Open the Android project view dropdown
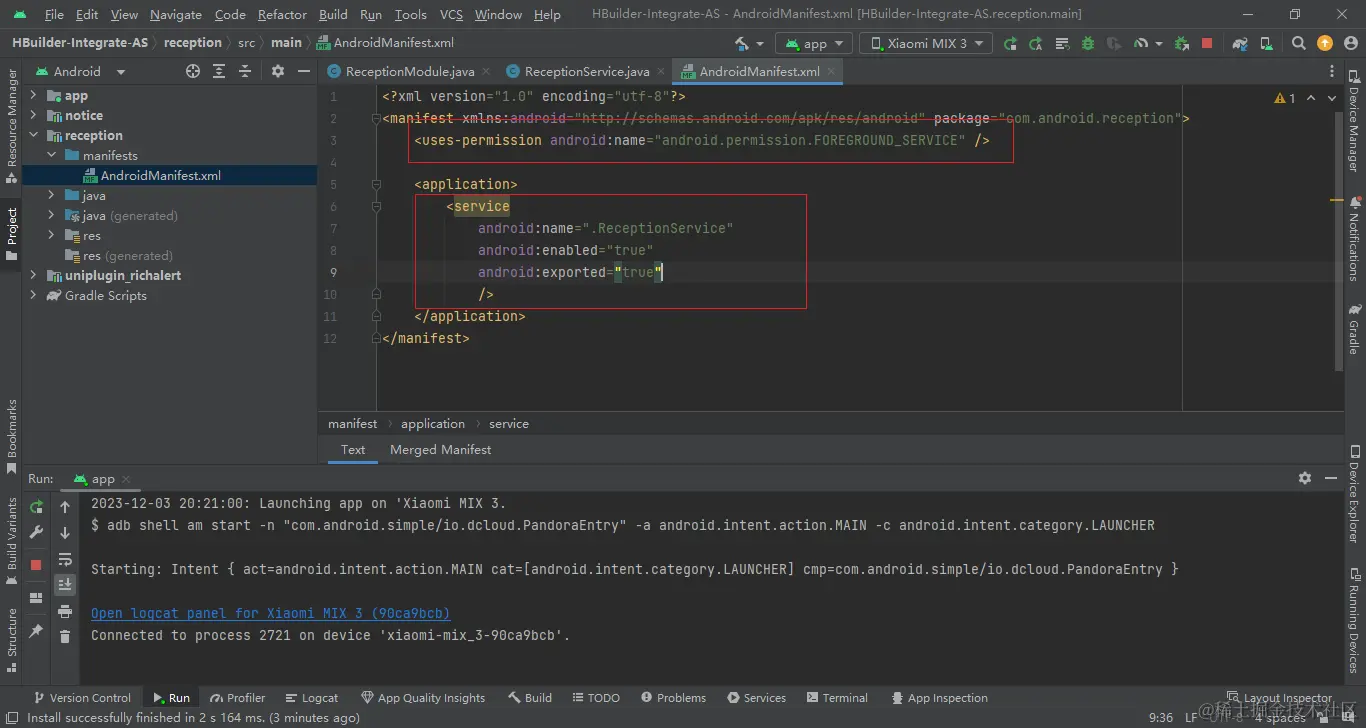The image size is (1366, 728). [82, 72]
